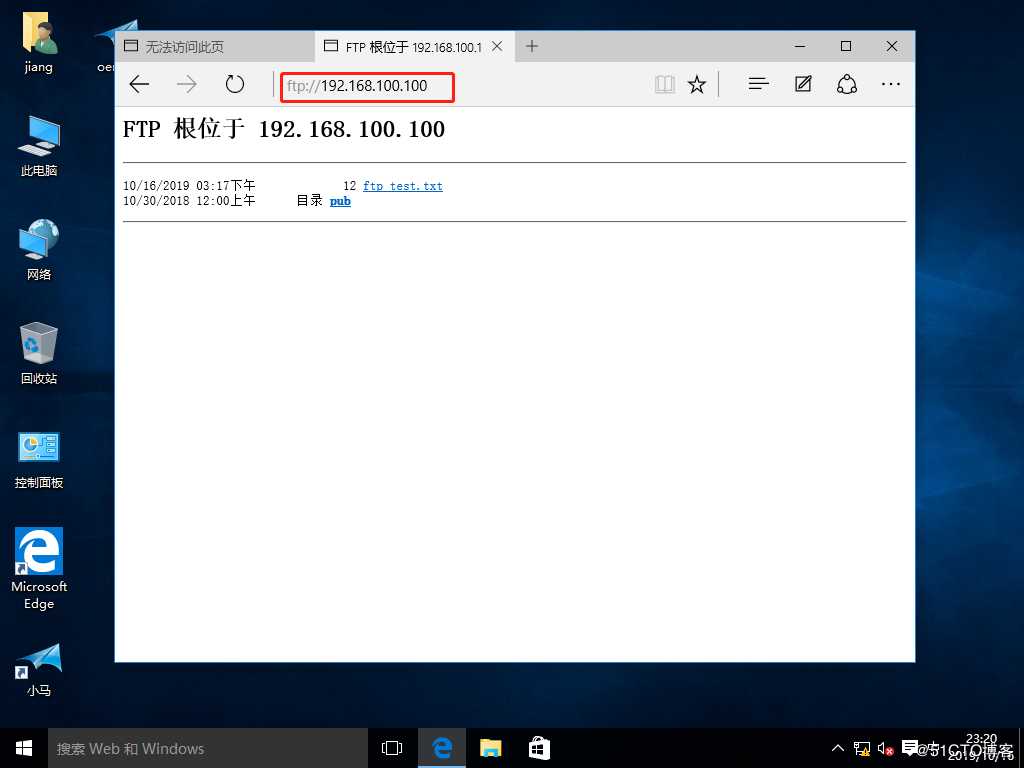Image resolution: width=1024 pixels, height=768 pixels.
Task: Open the pub directory link
Action: pyautogui.click(x=340, y=201)
